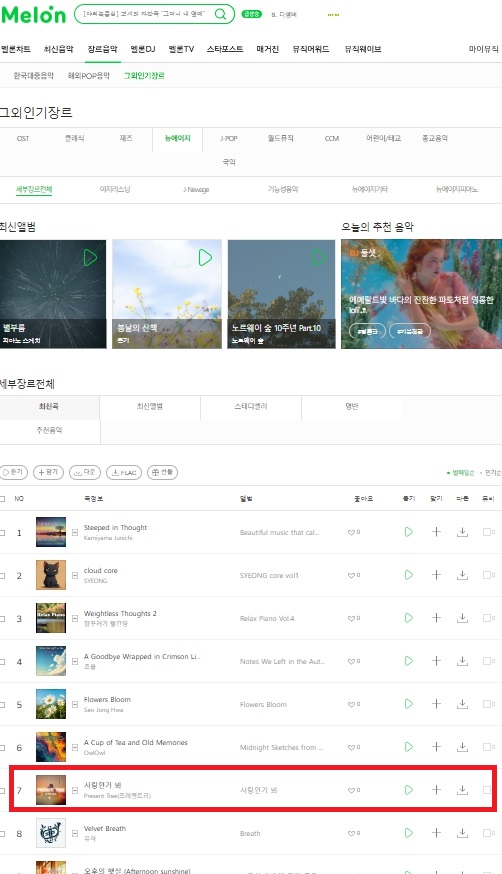This screenshot has width=502, height=874.
Task: Switch to the 최신앨범 tab
Action: click(x=150, y=407)
